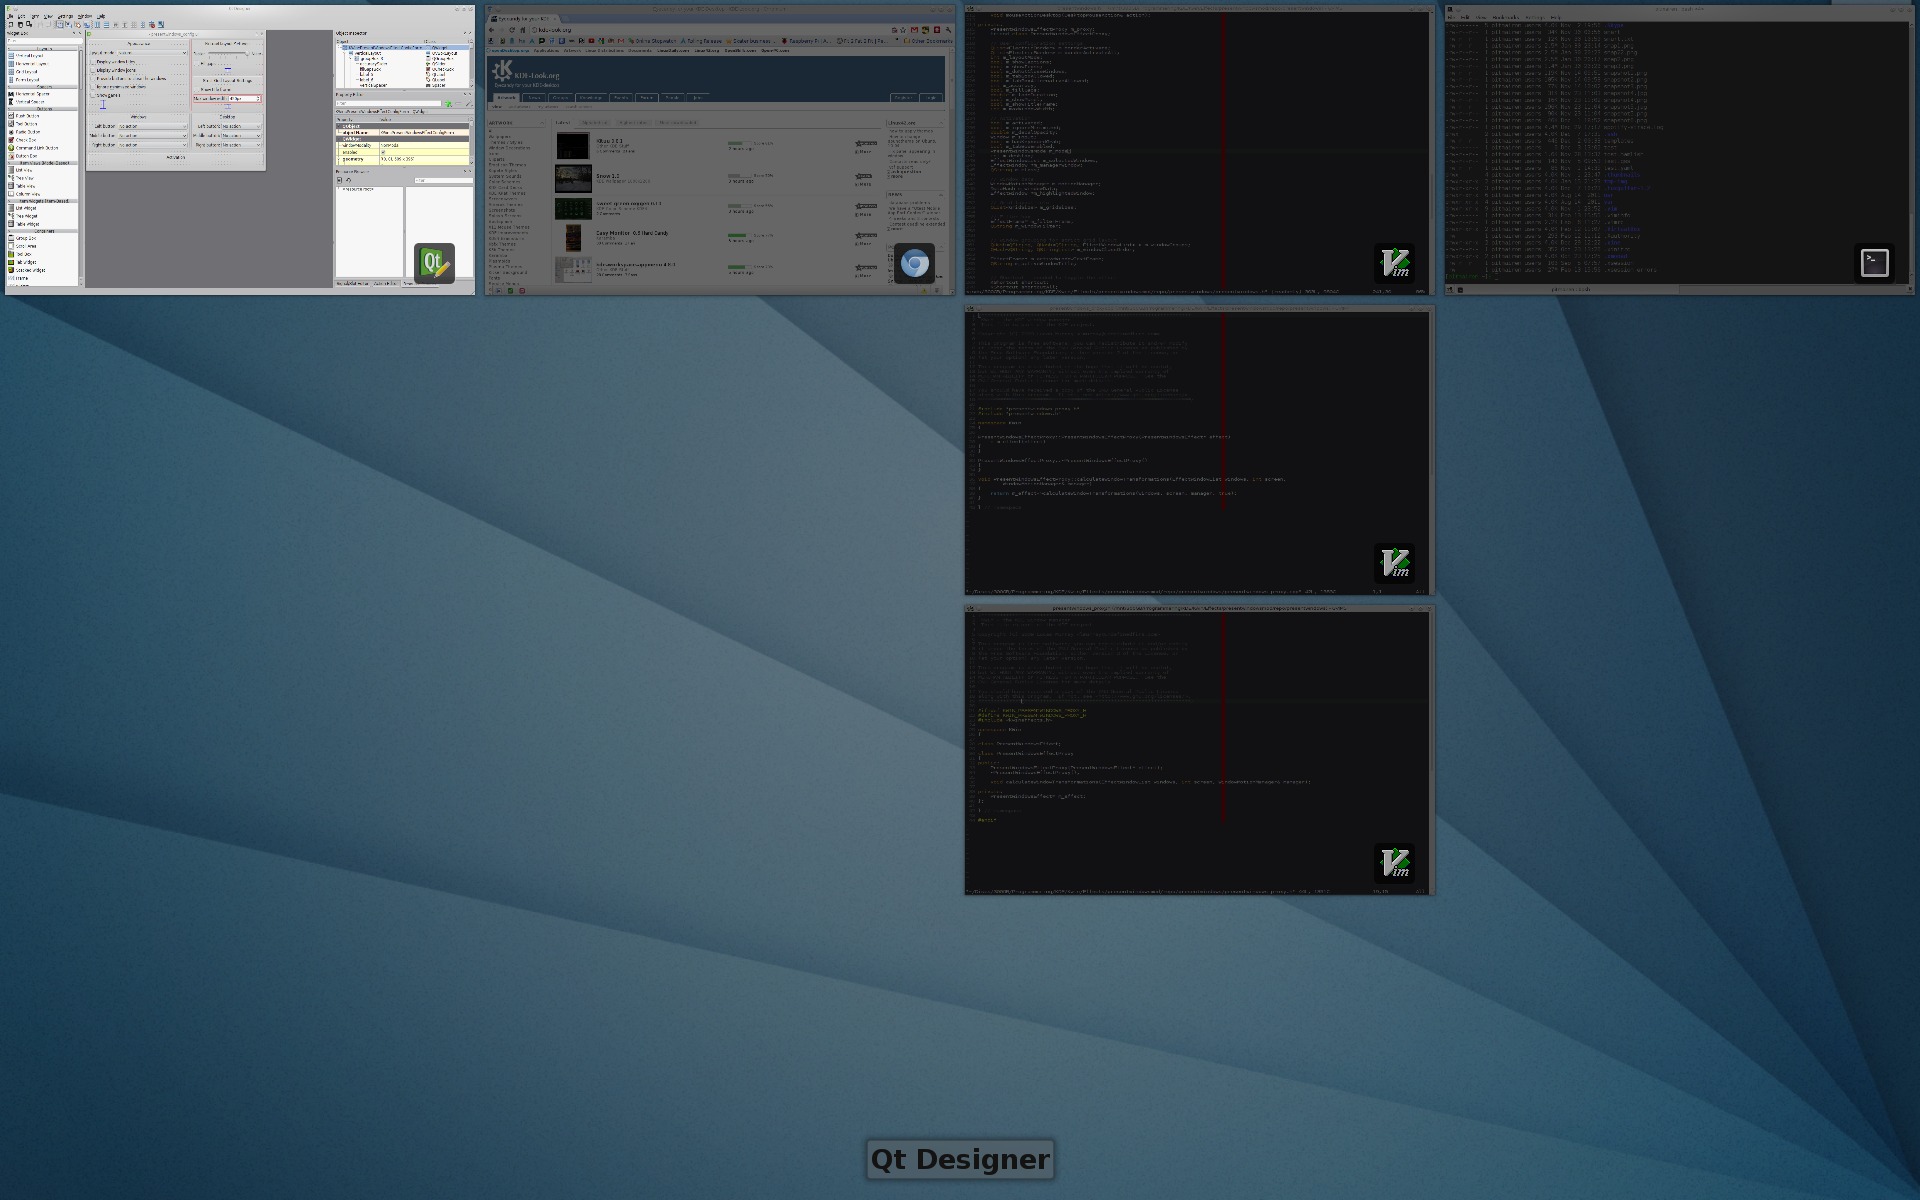The width and height of the screenshot is (1920, 1200).
Task: Click the Chromium icon on the browser thumbnail
Action: 914,263
